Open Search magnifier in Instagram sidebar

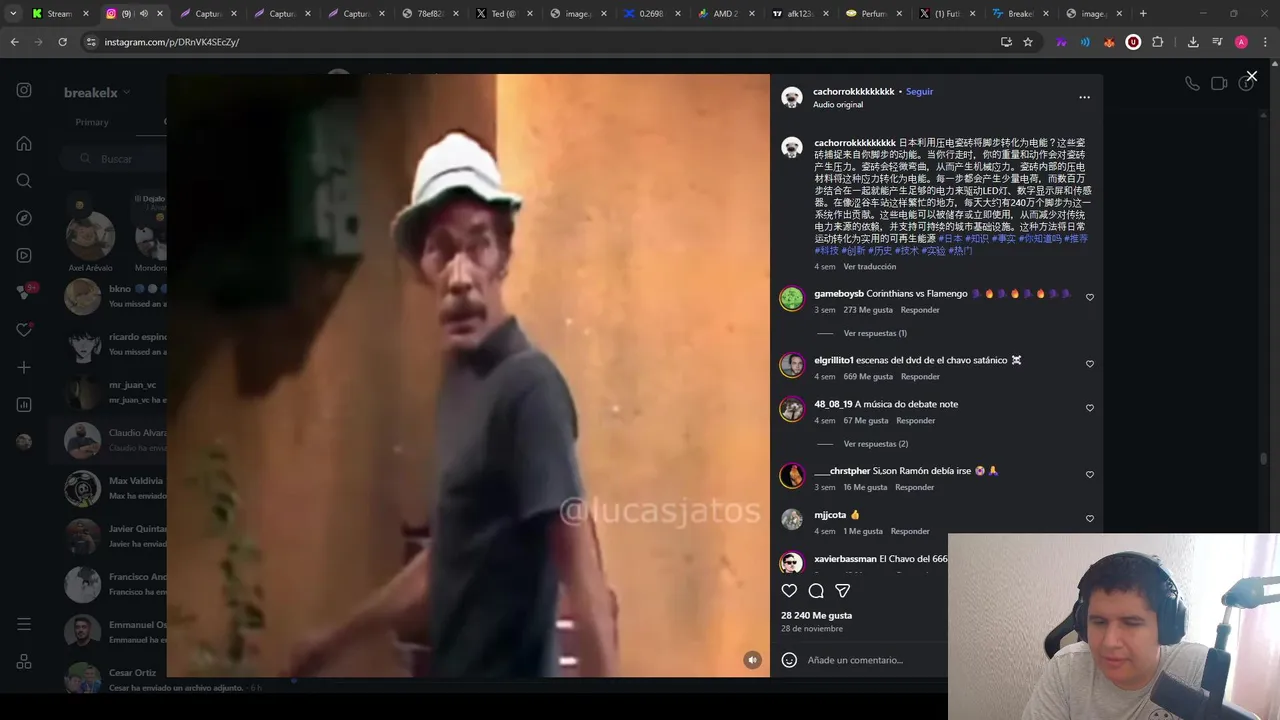point(24,181)
